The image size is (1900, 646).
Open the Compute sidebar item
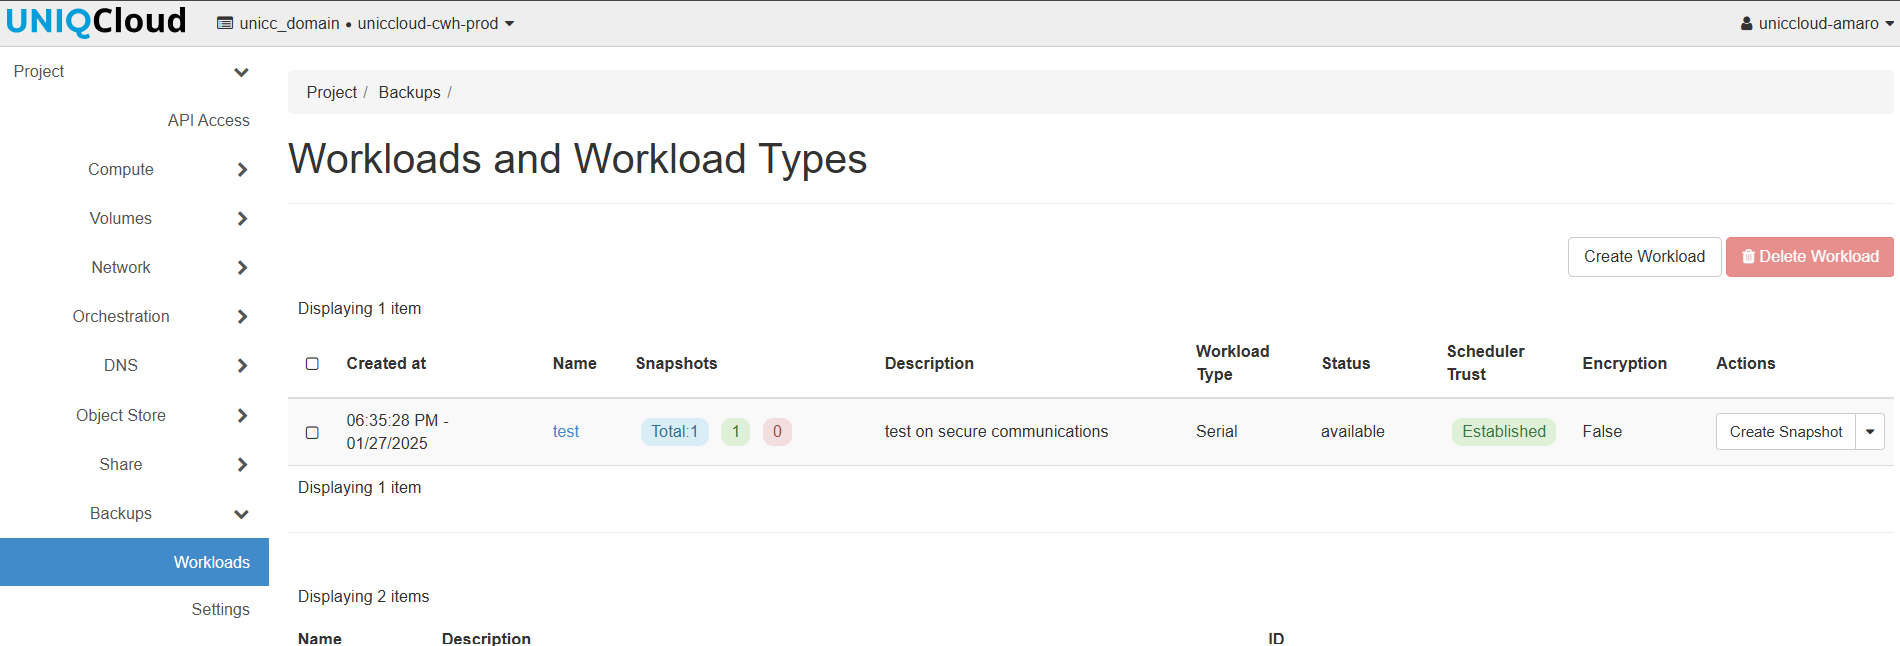click(x=121, y=170)
